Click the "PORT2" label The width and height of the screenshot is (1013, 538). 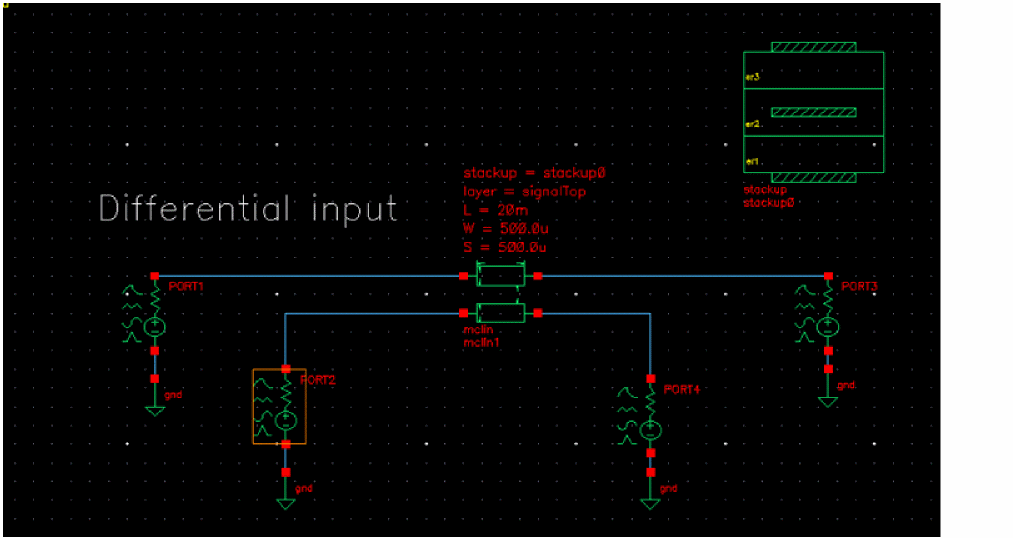318,380
